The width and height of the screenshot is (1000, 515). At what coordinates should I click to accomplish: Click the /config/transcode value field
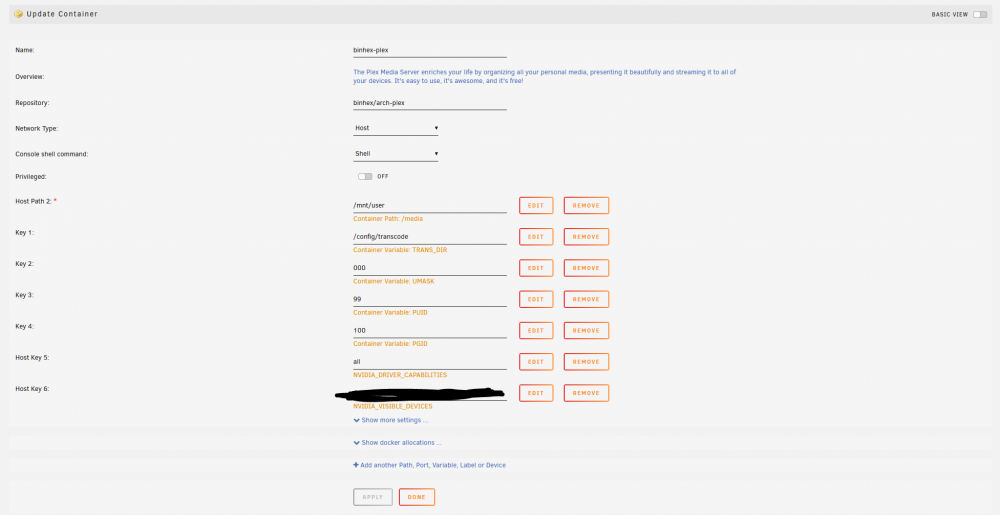(430, 237)
